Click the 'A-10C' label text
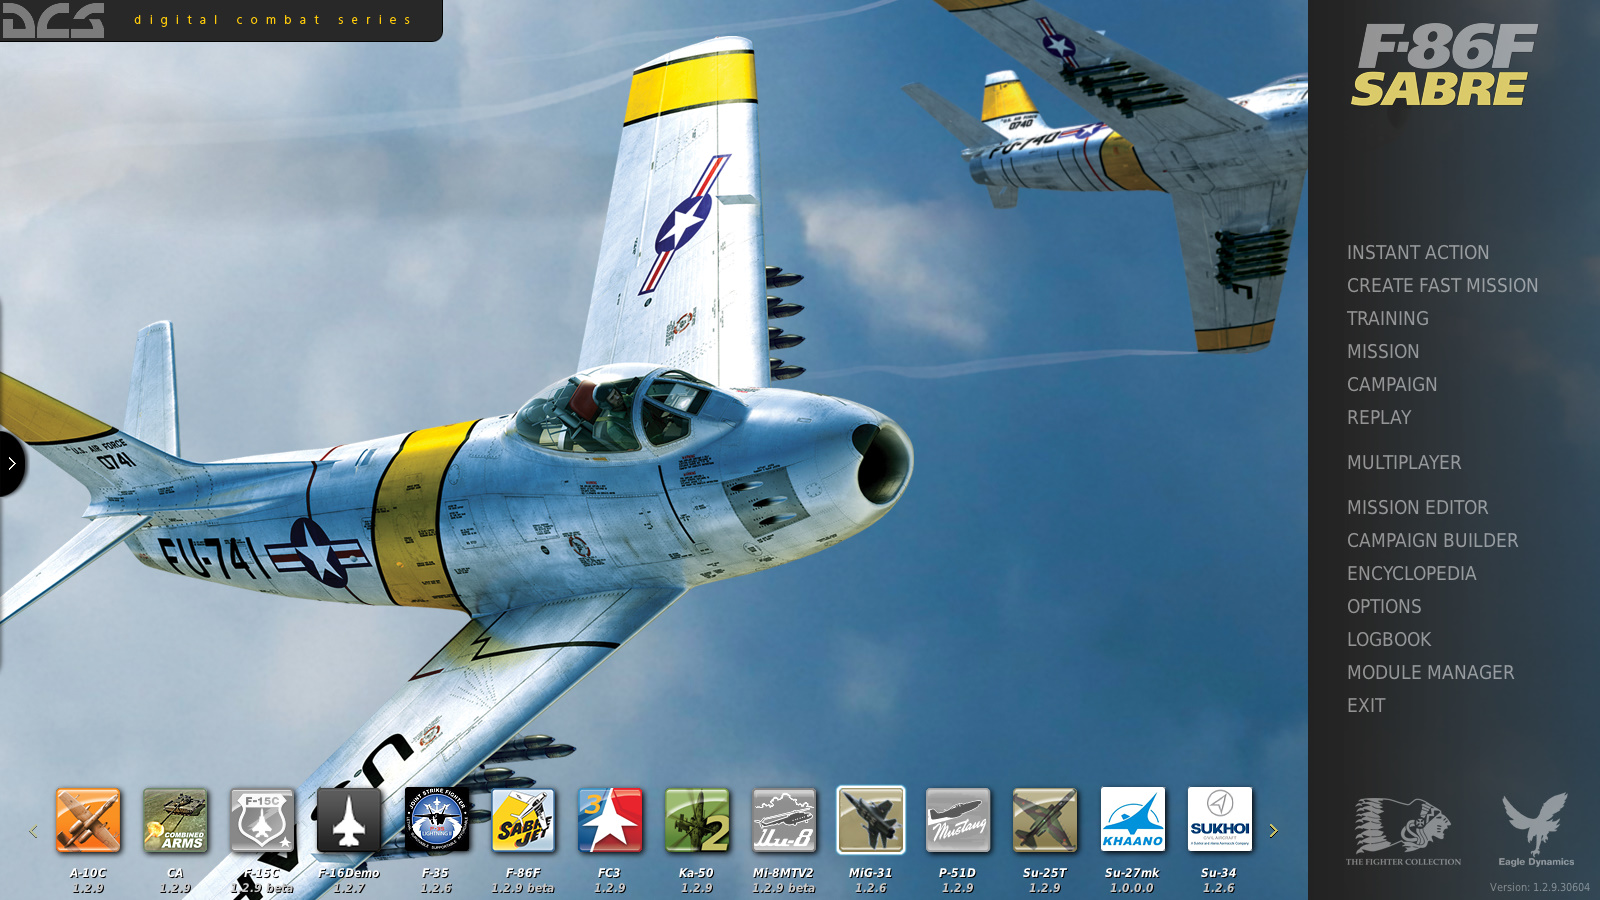Screen dimensions: 1600x900 88,873
